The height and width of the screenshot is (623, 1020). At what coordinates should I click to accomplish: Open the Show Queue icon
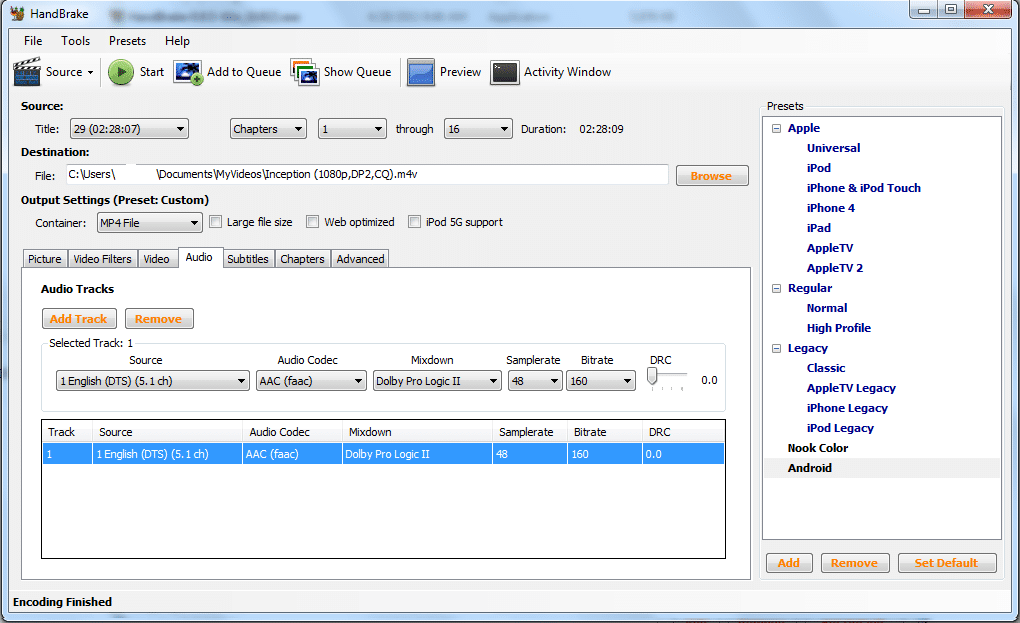coord(305,72)
